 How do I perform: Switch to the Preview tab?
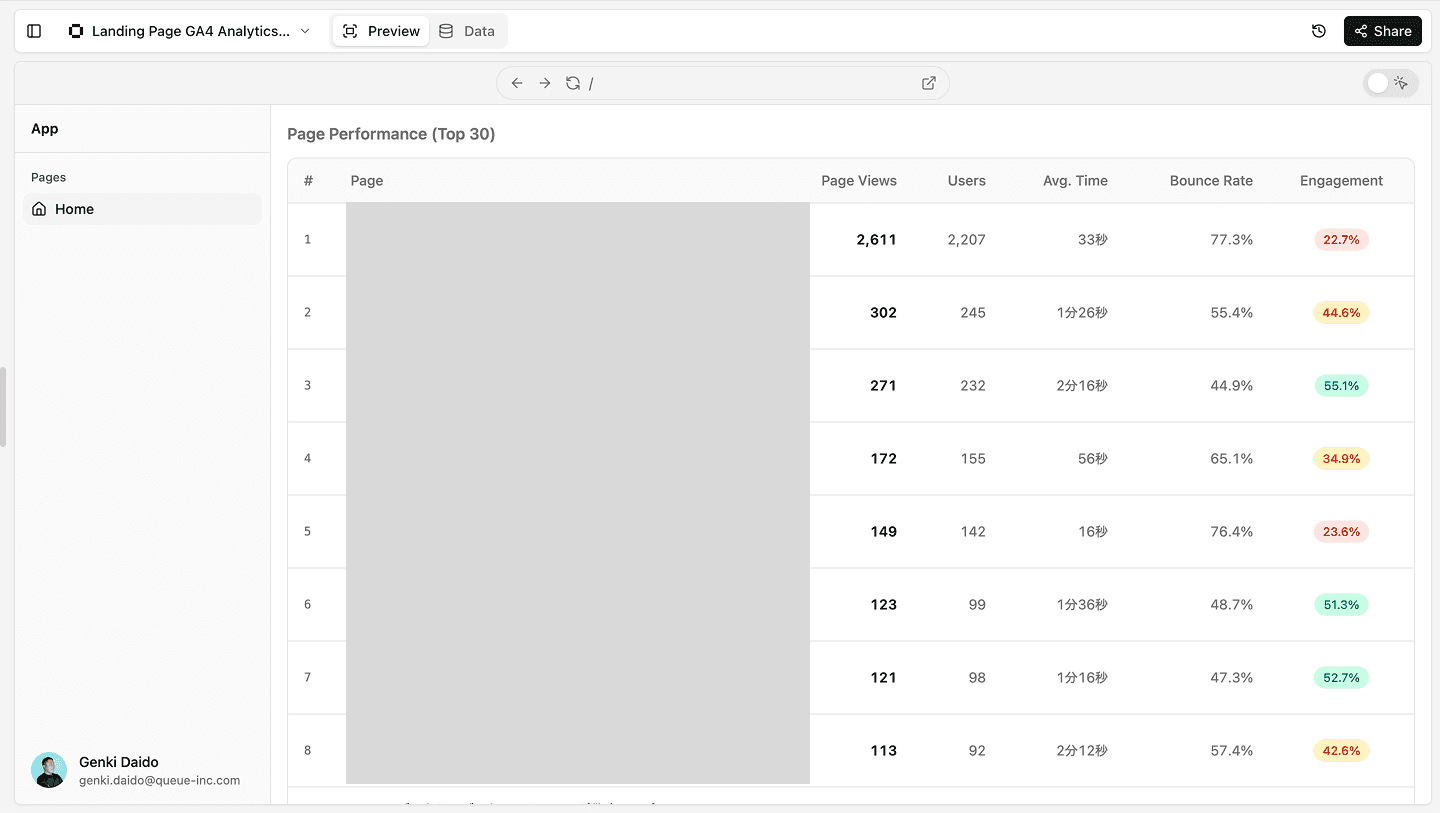point(381,31)
